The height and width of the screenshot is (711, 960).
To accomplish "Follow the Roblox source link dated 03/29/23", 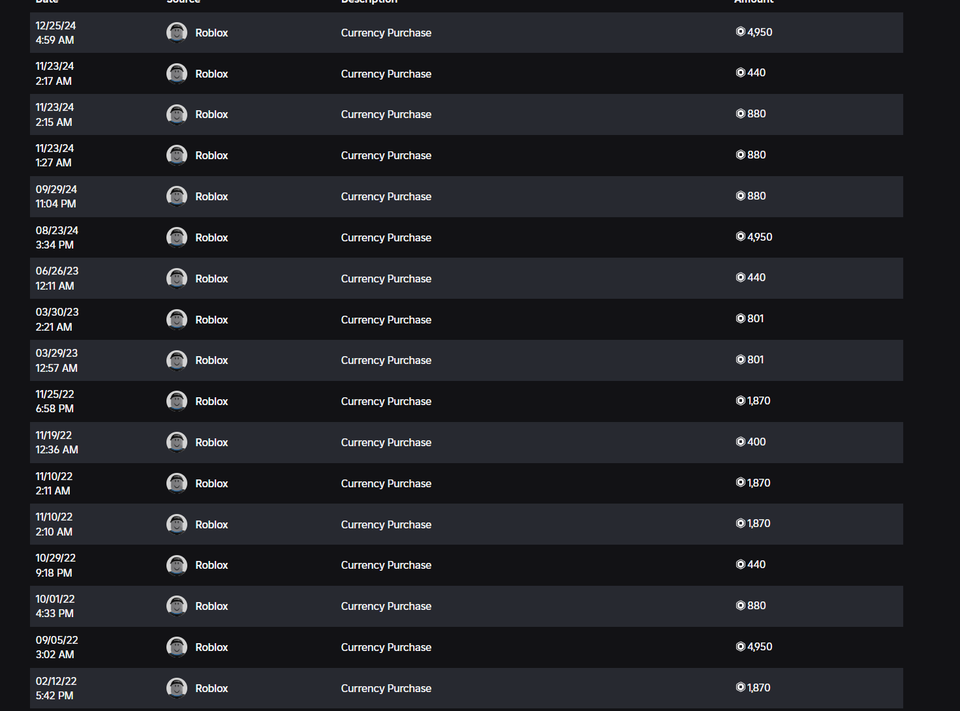I will (211, 361).
